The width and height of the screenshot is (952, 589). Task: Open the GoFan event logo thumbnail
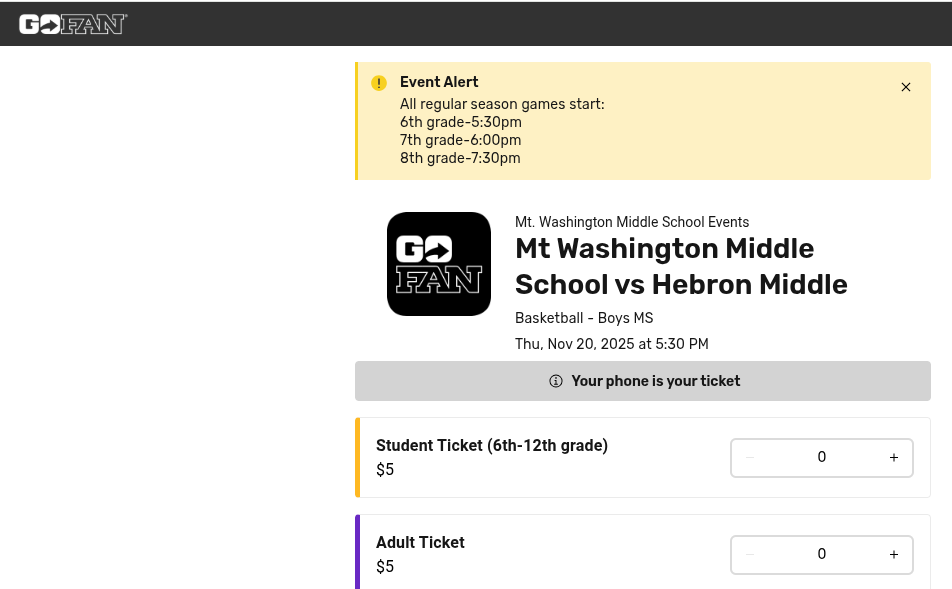tap(439, 264)
